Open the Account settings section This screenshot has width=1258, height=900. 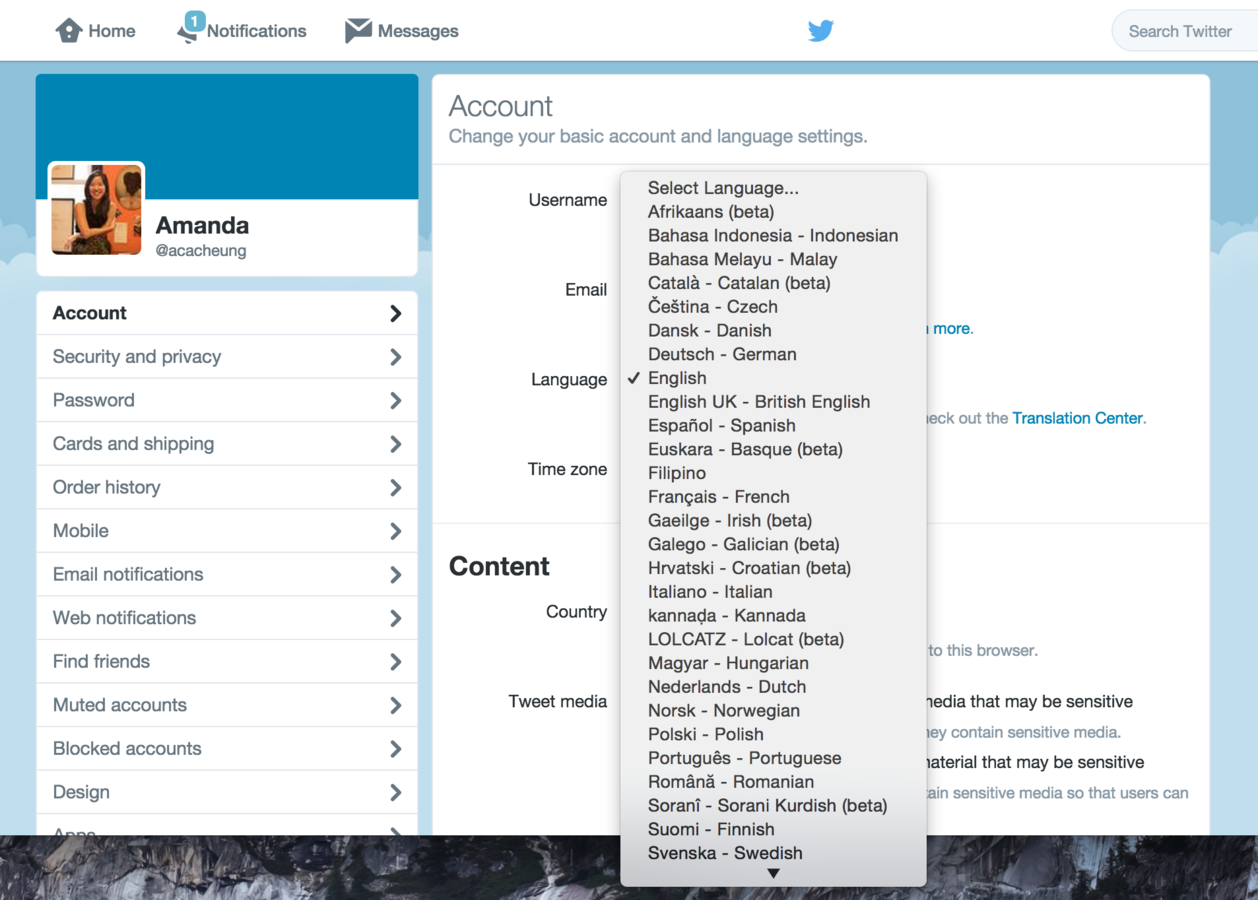(x=227, y=313)
